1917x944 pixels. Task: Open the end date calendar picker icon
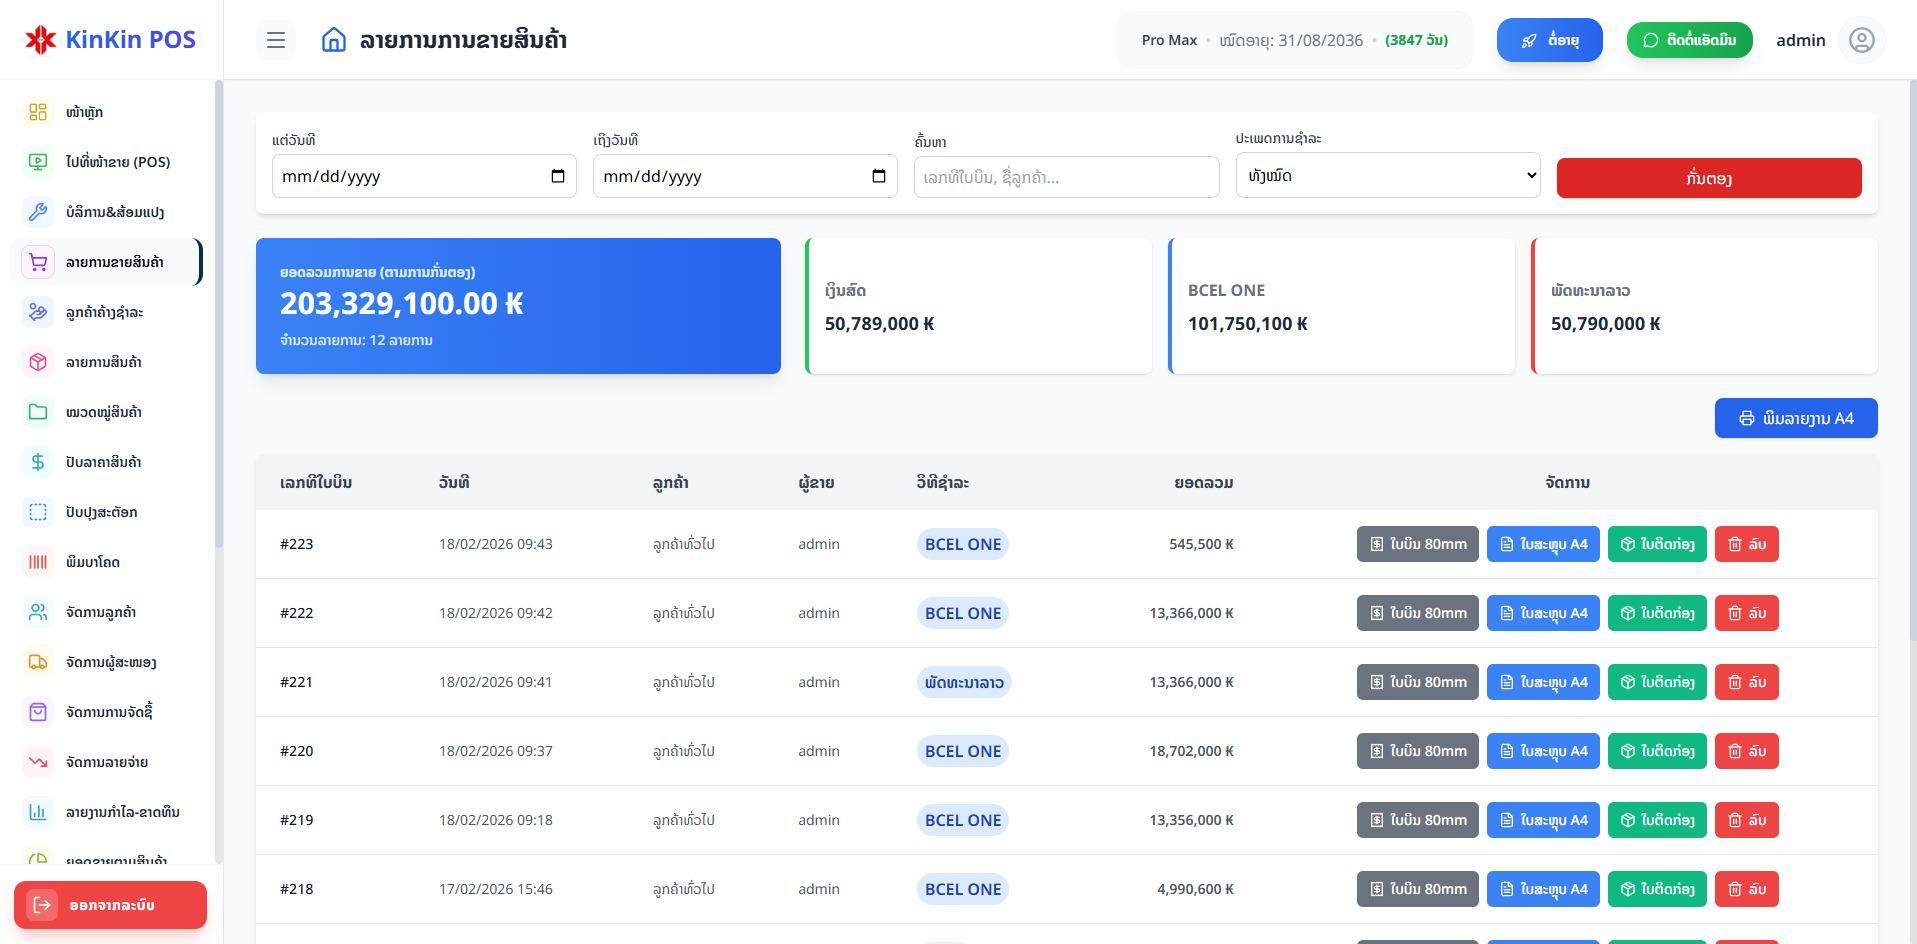click(879, 177)
